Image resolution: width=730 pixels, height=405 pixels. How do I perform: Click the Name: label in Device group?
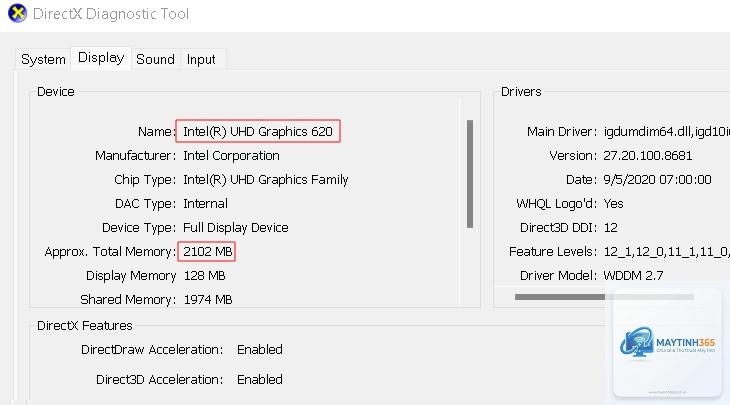[x=157, y=132]
